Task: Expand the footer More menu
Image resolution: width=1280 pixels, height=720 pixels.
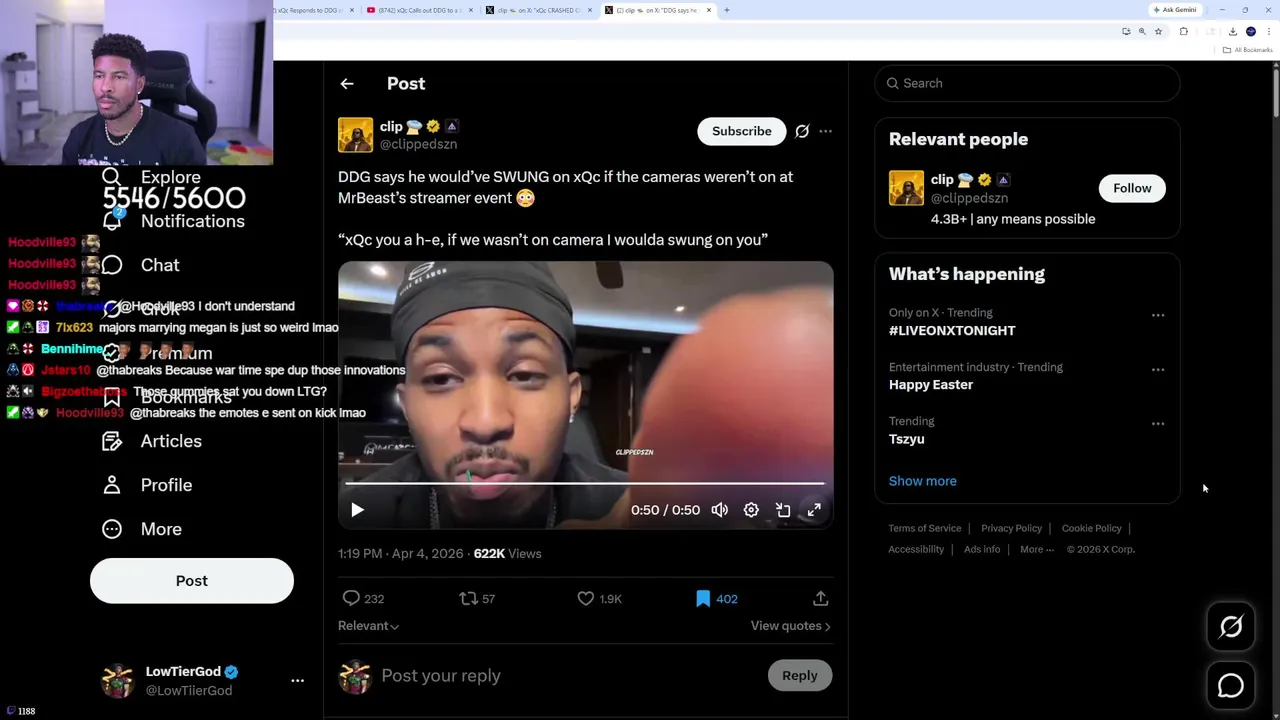Action: pos(1037,549)
